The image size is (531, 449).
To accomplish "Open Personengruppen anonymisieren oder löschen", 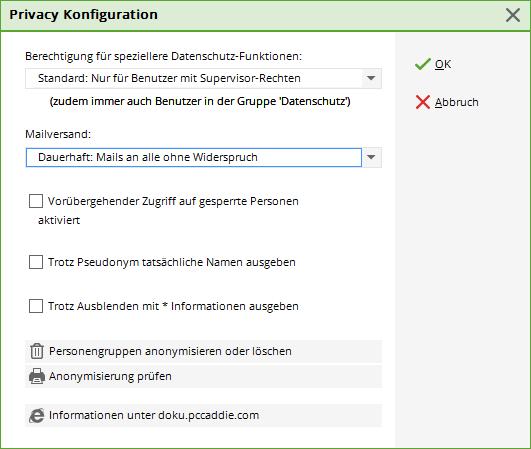I will coord(203,351).
